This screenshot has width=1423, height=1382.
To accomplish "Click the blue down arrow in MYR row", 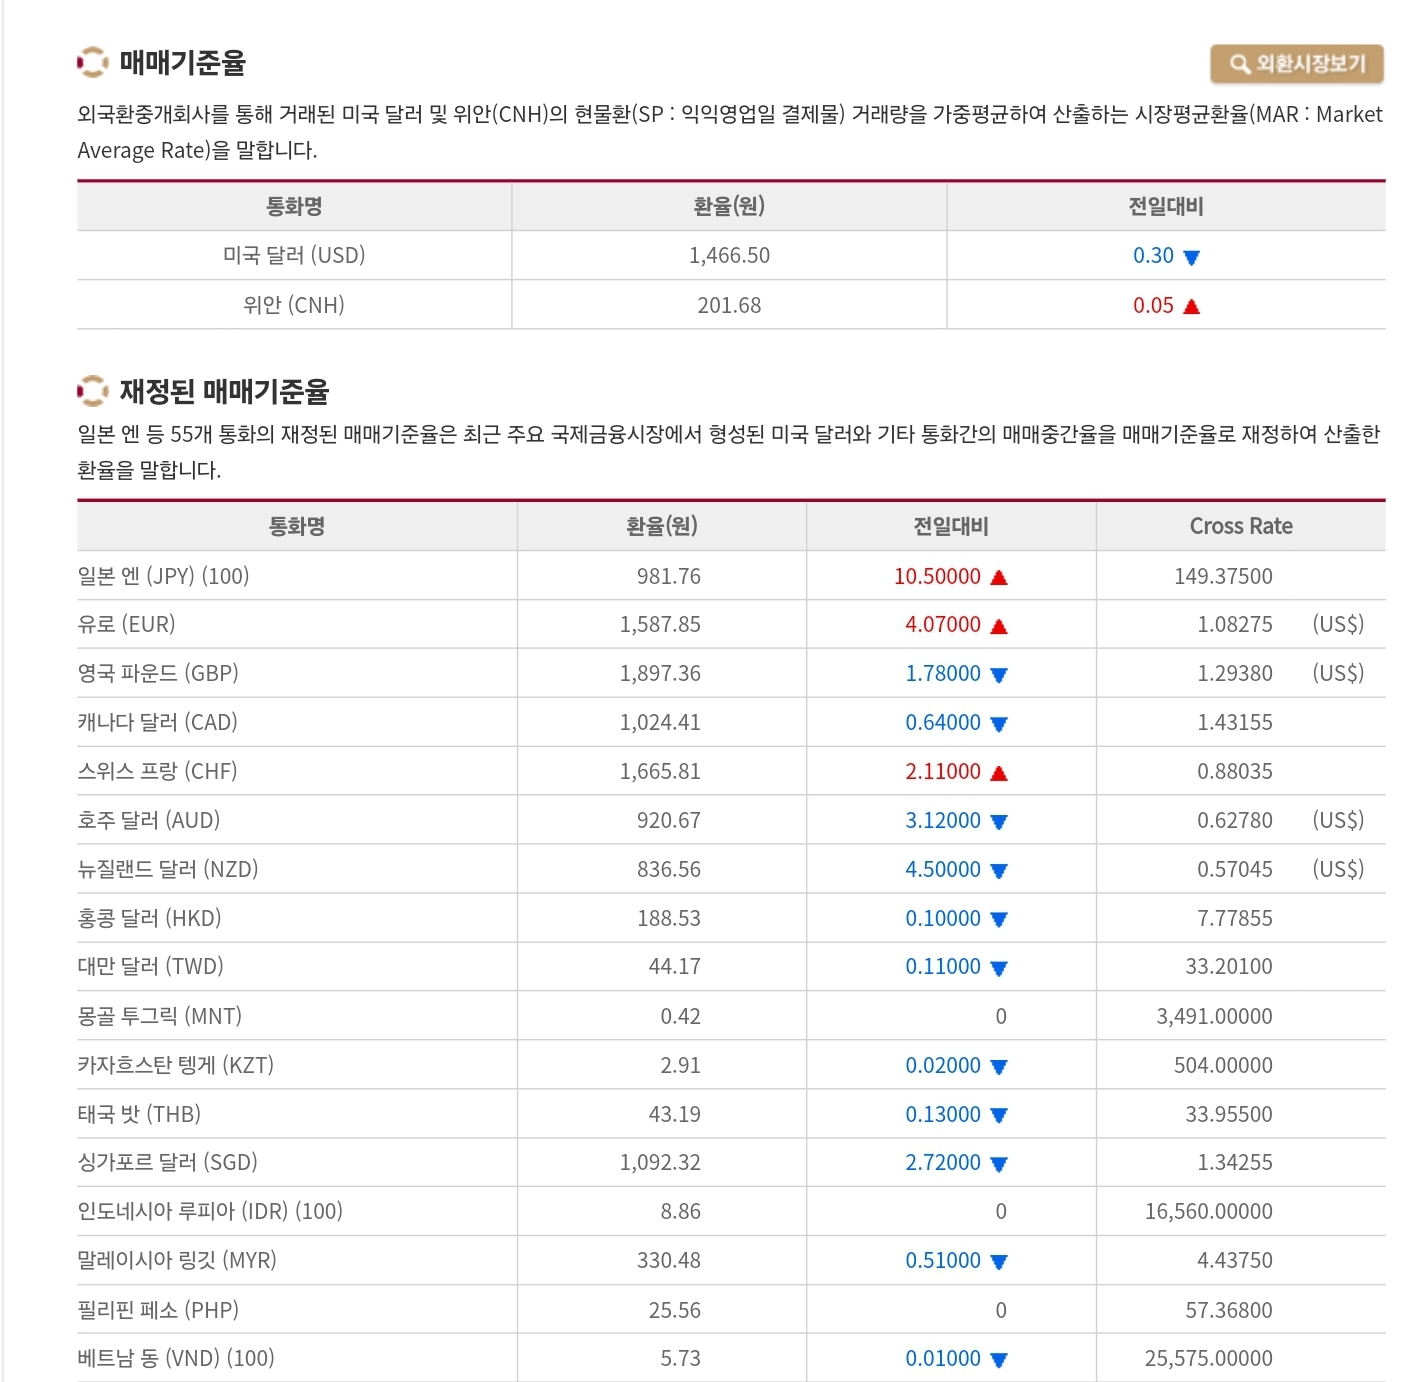I will click(999, 1262).
